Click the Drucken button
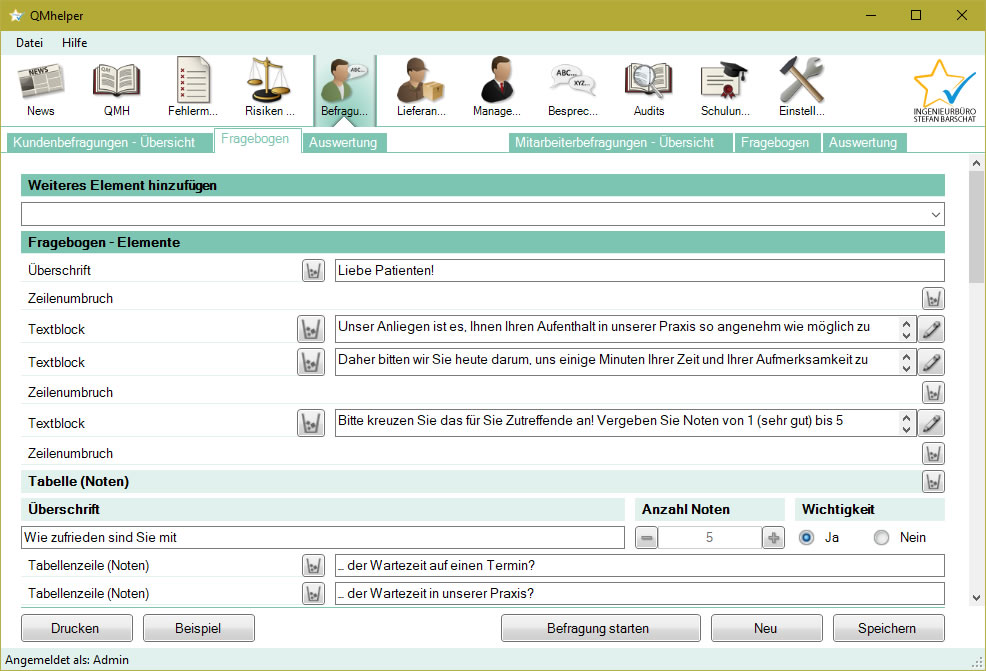Screen dimensions: 986x671 75,628
